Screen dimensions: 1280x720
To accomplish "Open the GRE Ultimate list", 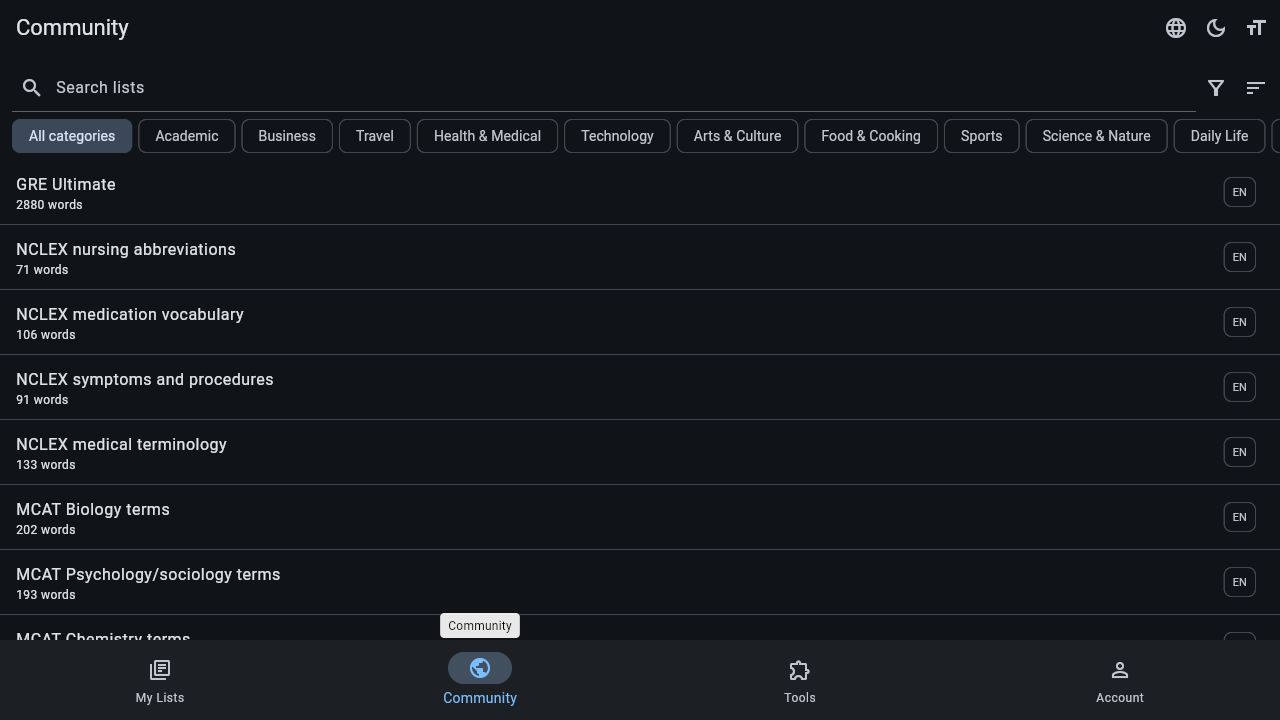I will pyautogui.click(x=640, y=193).
